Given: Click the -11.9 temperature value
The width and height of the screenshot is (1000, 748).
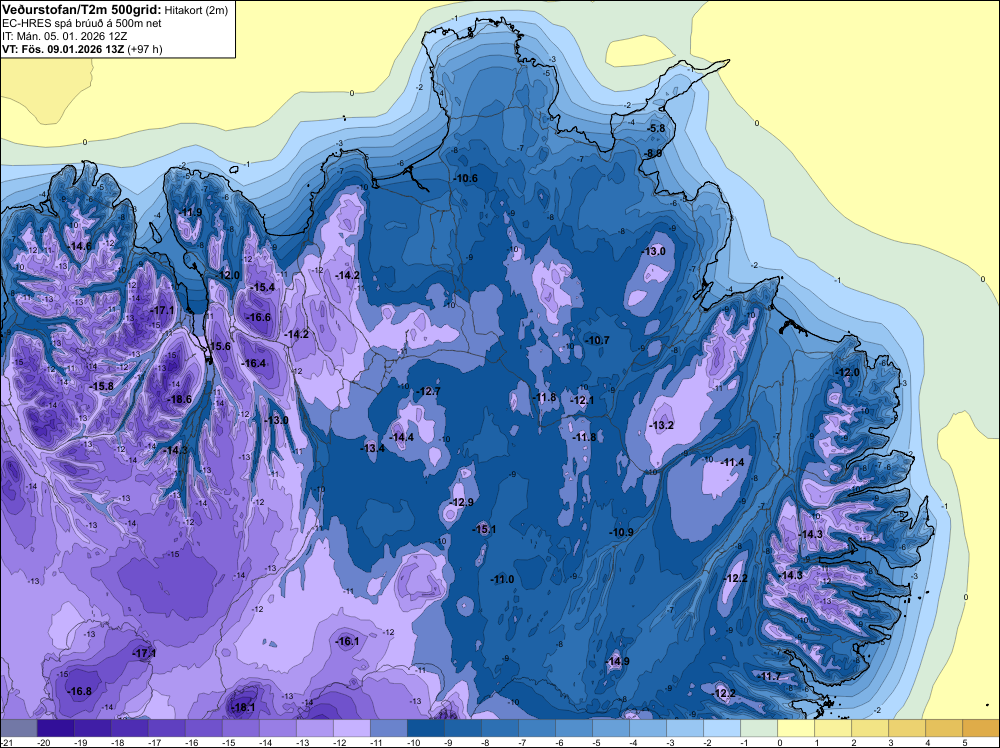Looking at the screenshot, I should 190,212.
